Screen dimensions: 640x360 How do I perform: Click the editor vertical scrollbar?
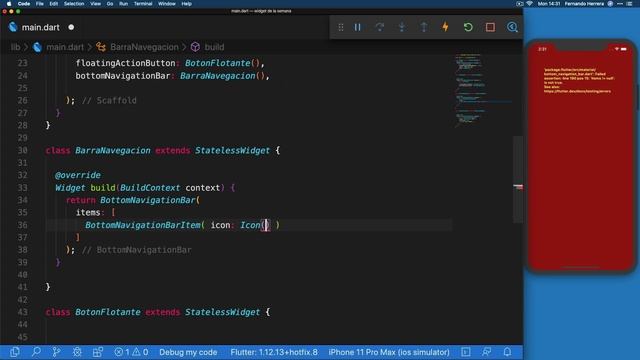pyautogui.click(x=518, y=180)
